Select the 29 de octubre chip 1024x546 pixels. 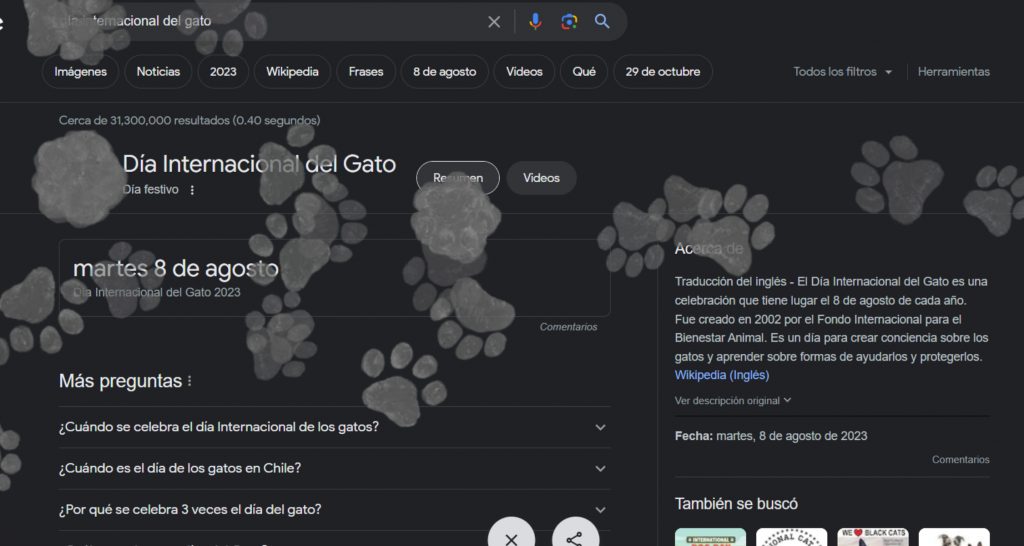point(662,72)
